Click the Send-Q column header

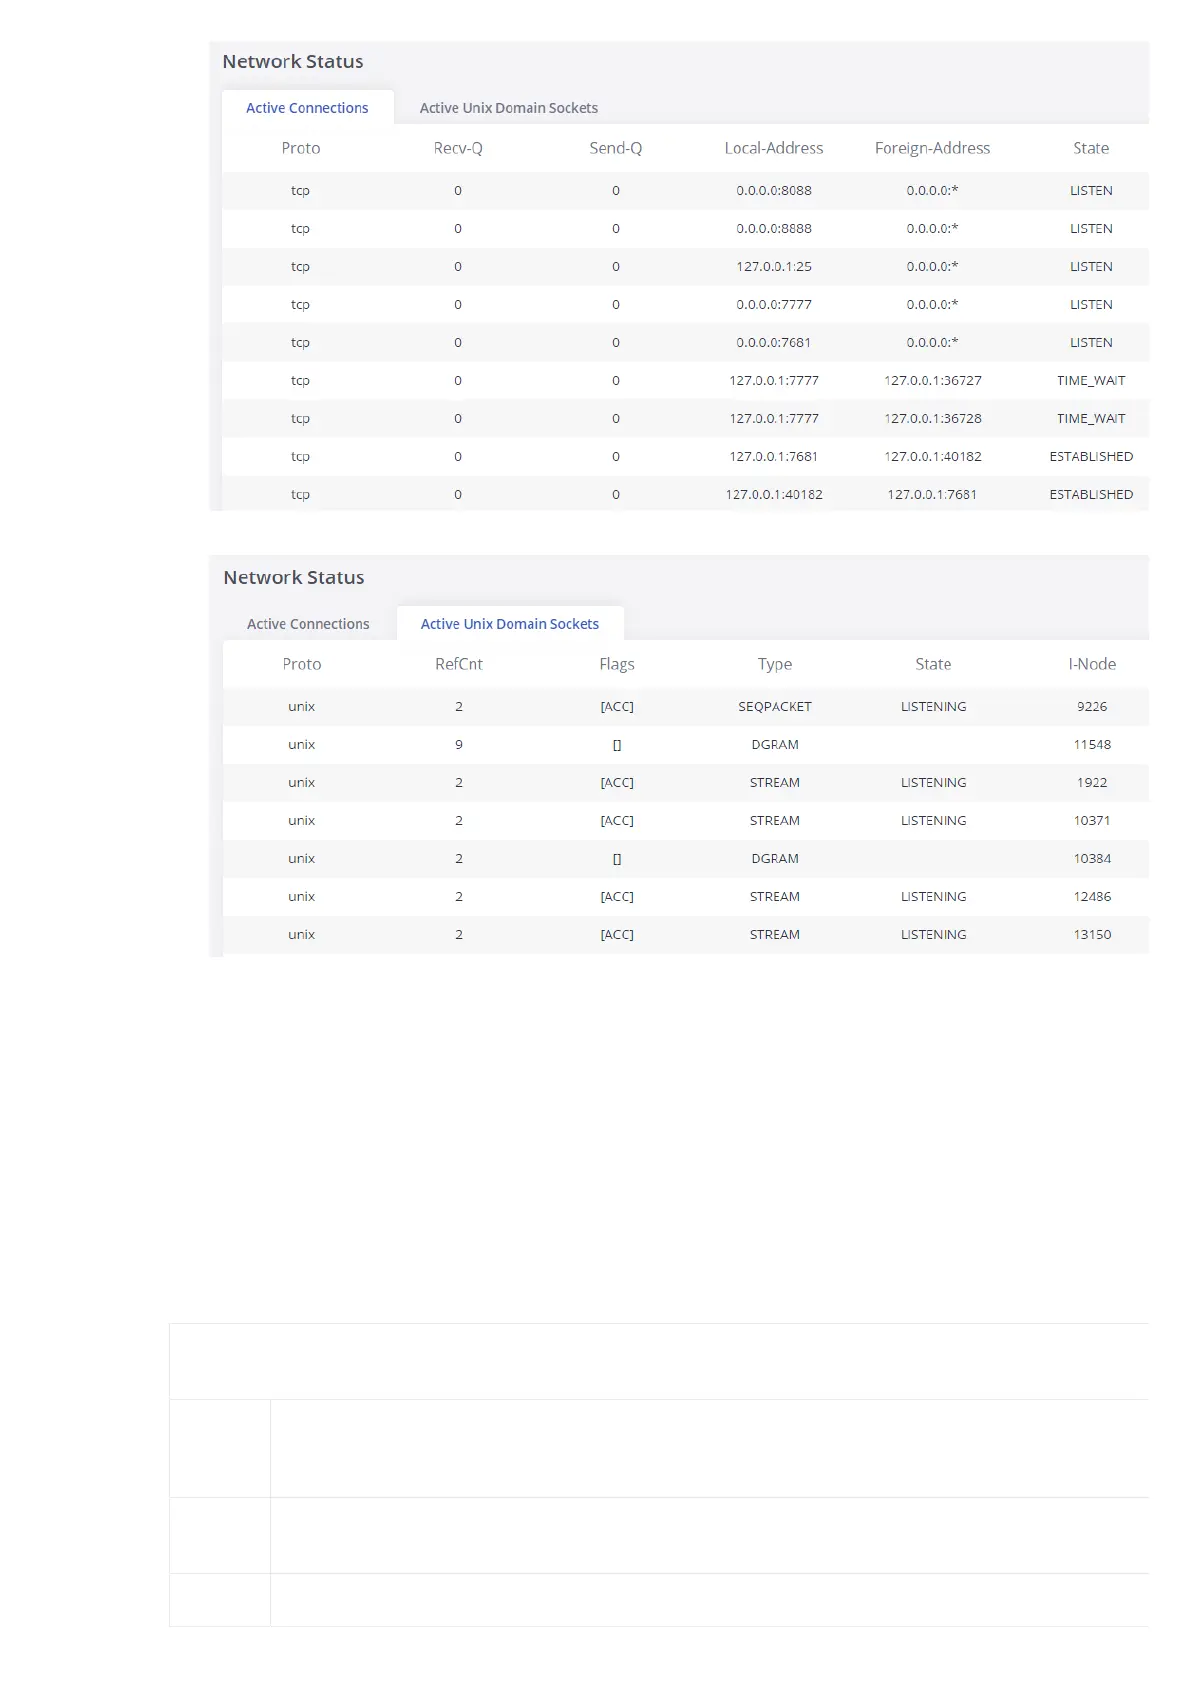616,148
